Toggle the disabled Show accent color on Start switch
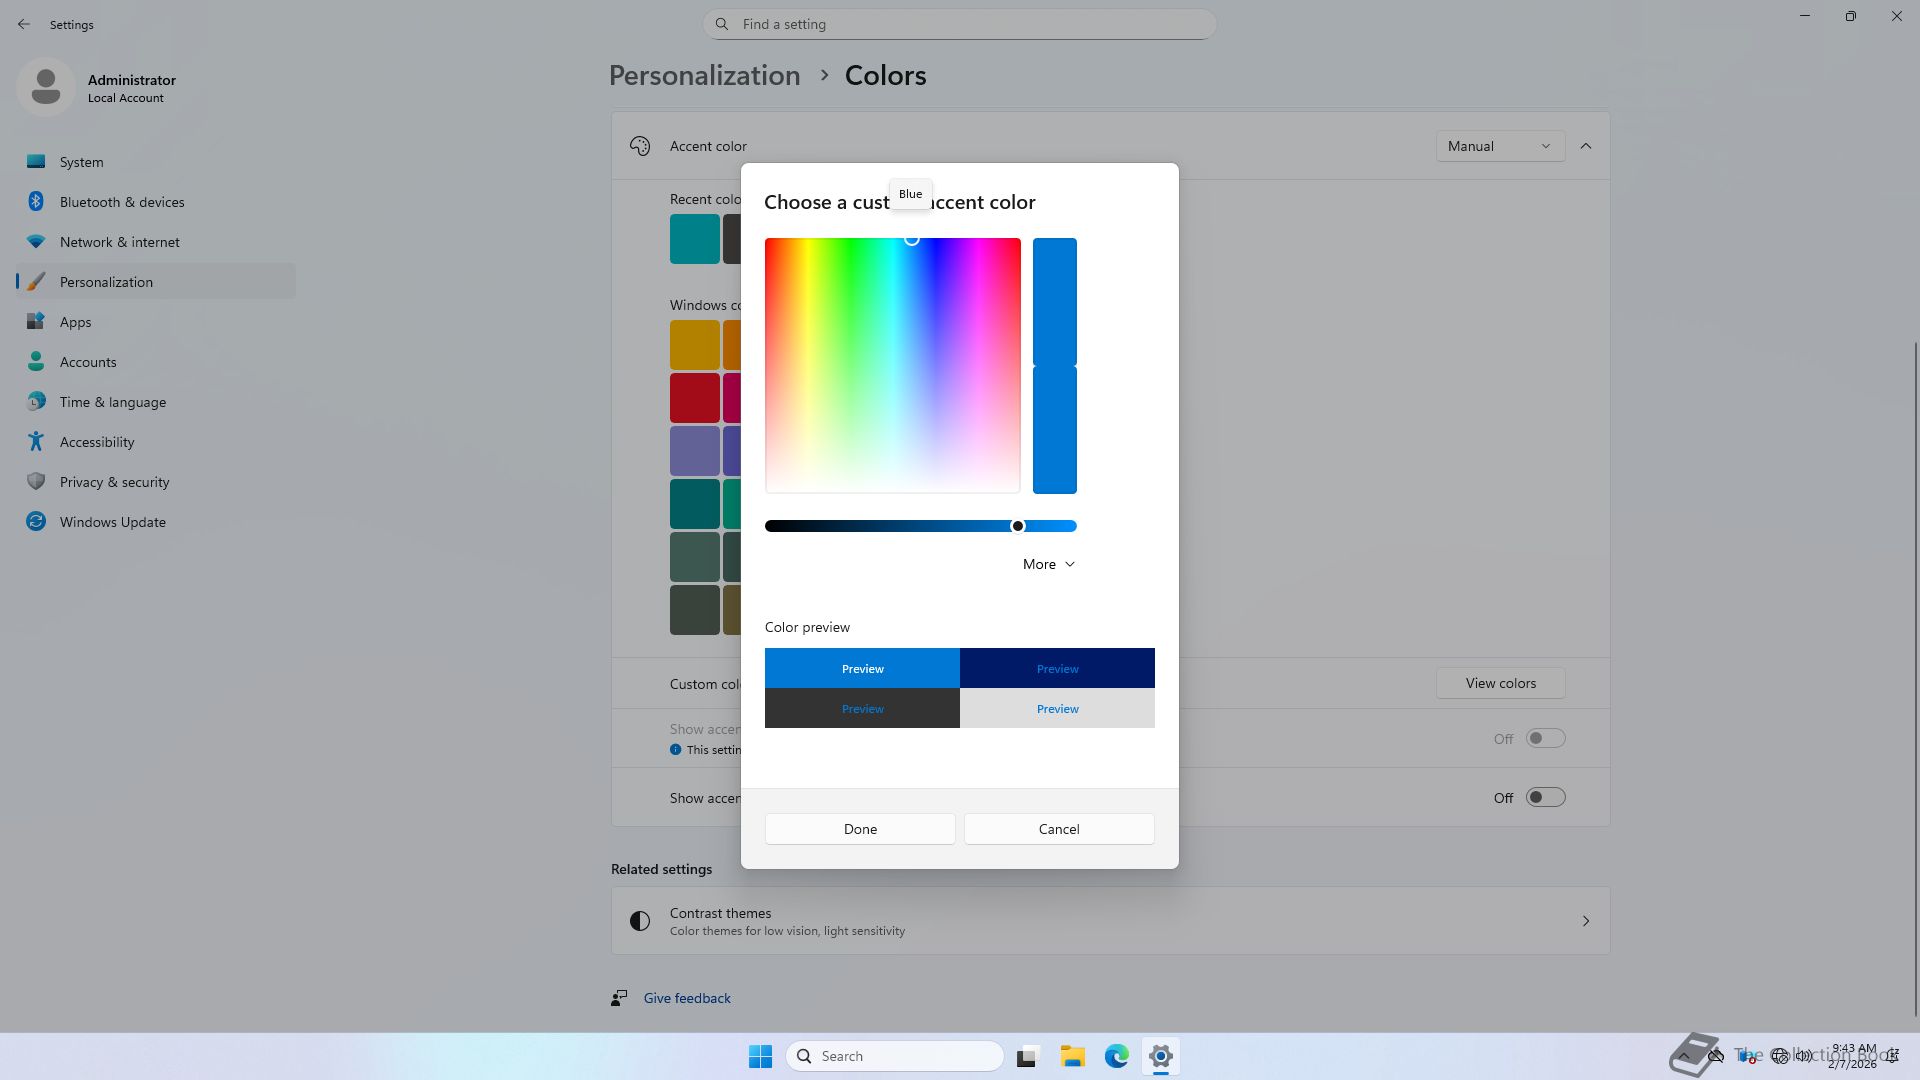The height and width of the screenshot is (1080, 1920). [x=1544, y=738]
